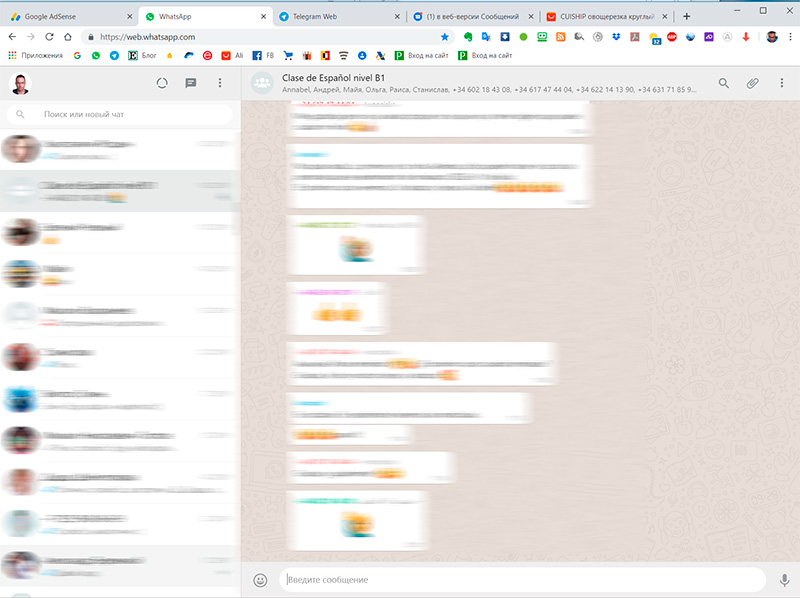Open your own profile avatar

coord(21,83)
